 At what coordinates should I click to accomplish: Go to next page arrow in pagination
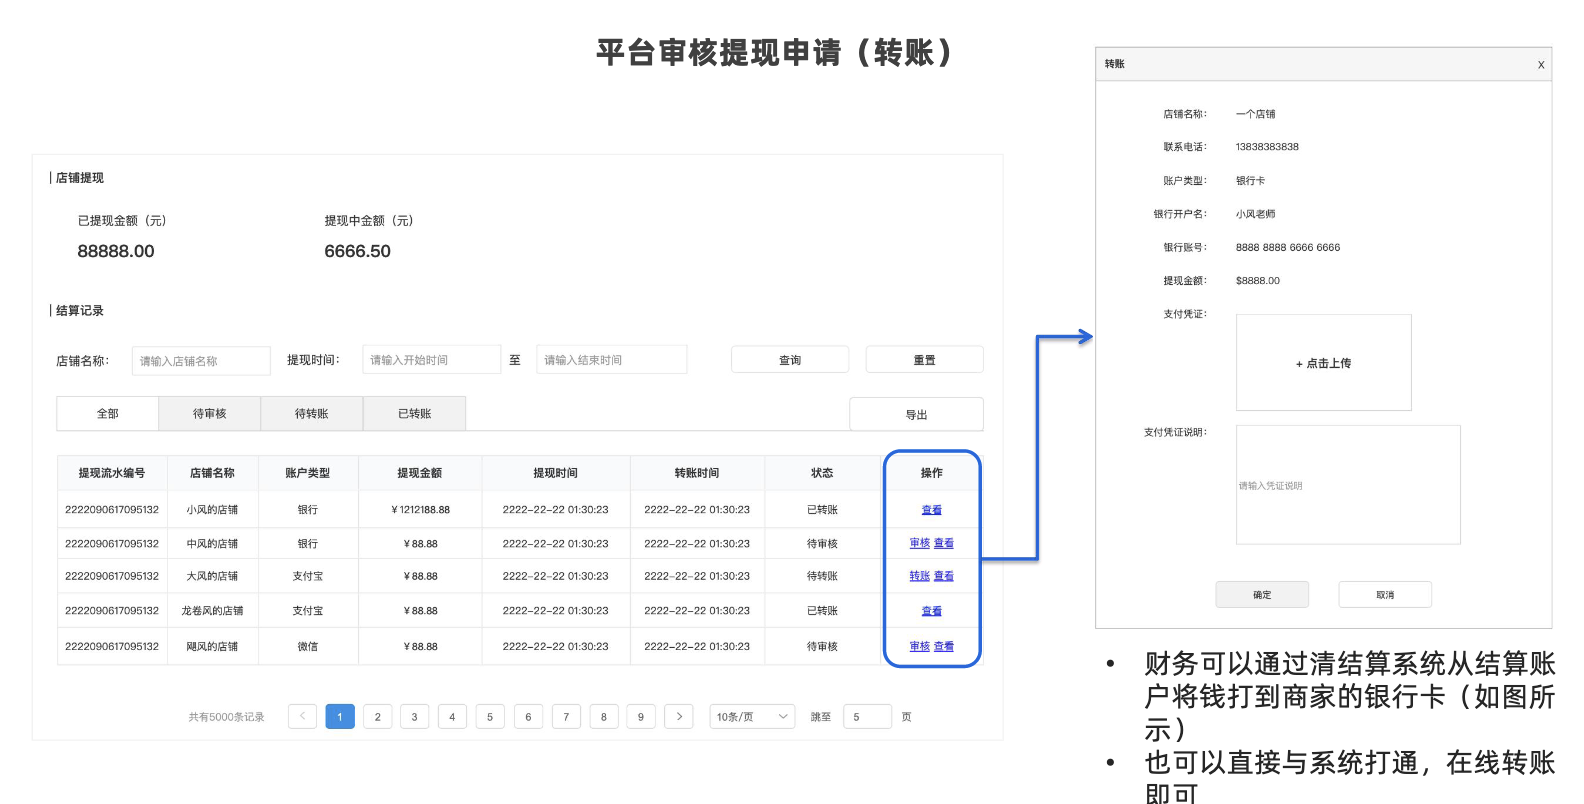(x=679, y=716)
